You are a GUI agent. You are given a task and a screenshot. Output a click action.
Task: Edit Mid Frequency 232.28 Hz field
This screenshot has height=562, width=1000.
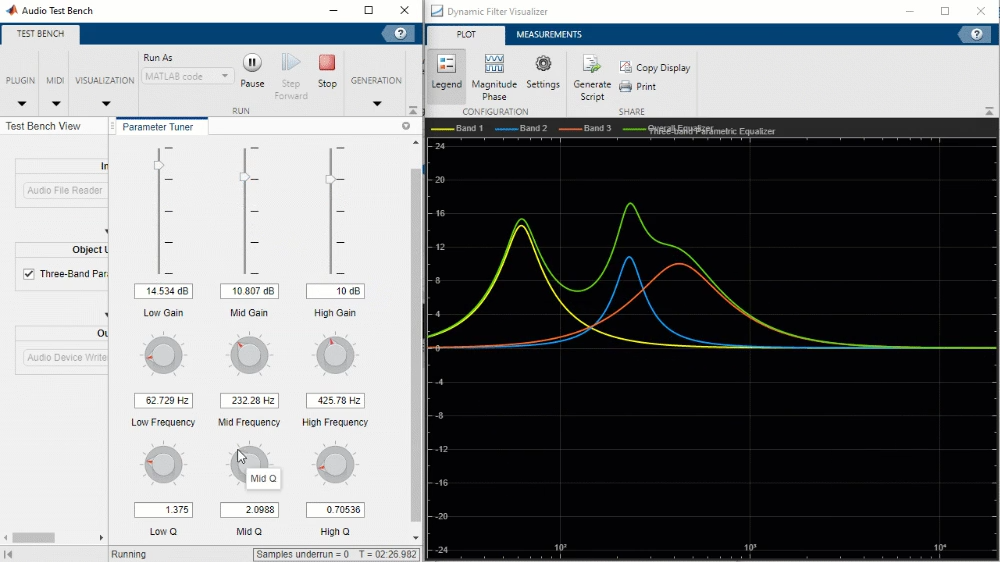coord(249,401)
